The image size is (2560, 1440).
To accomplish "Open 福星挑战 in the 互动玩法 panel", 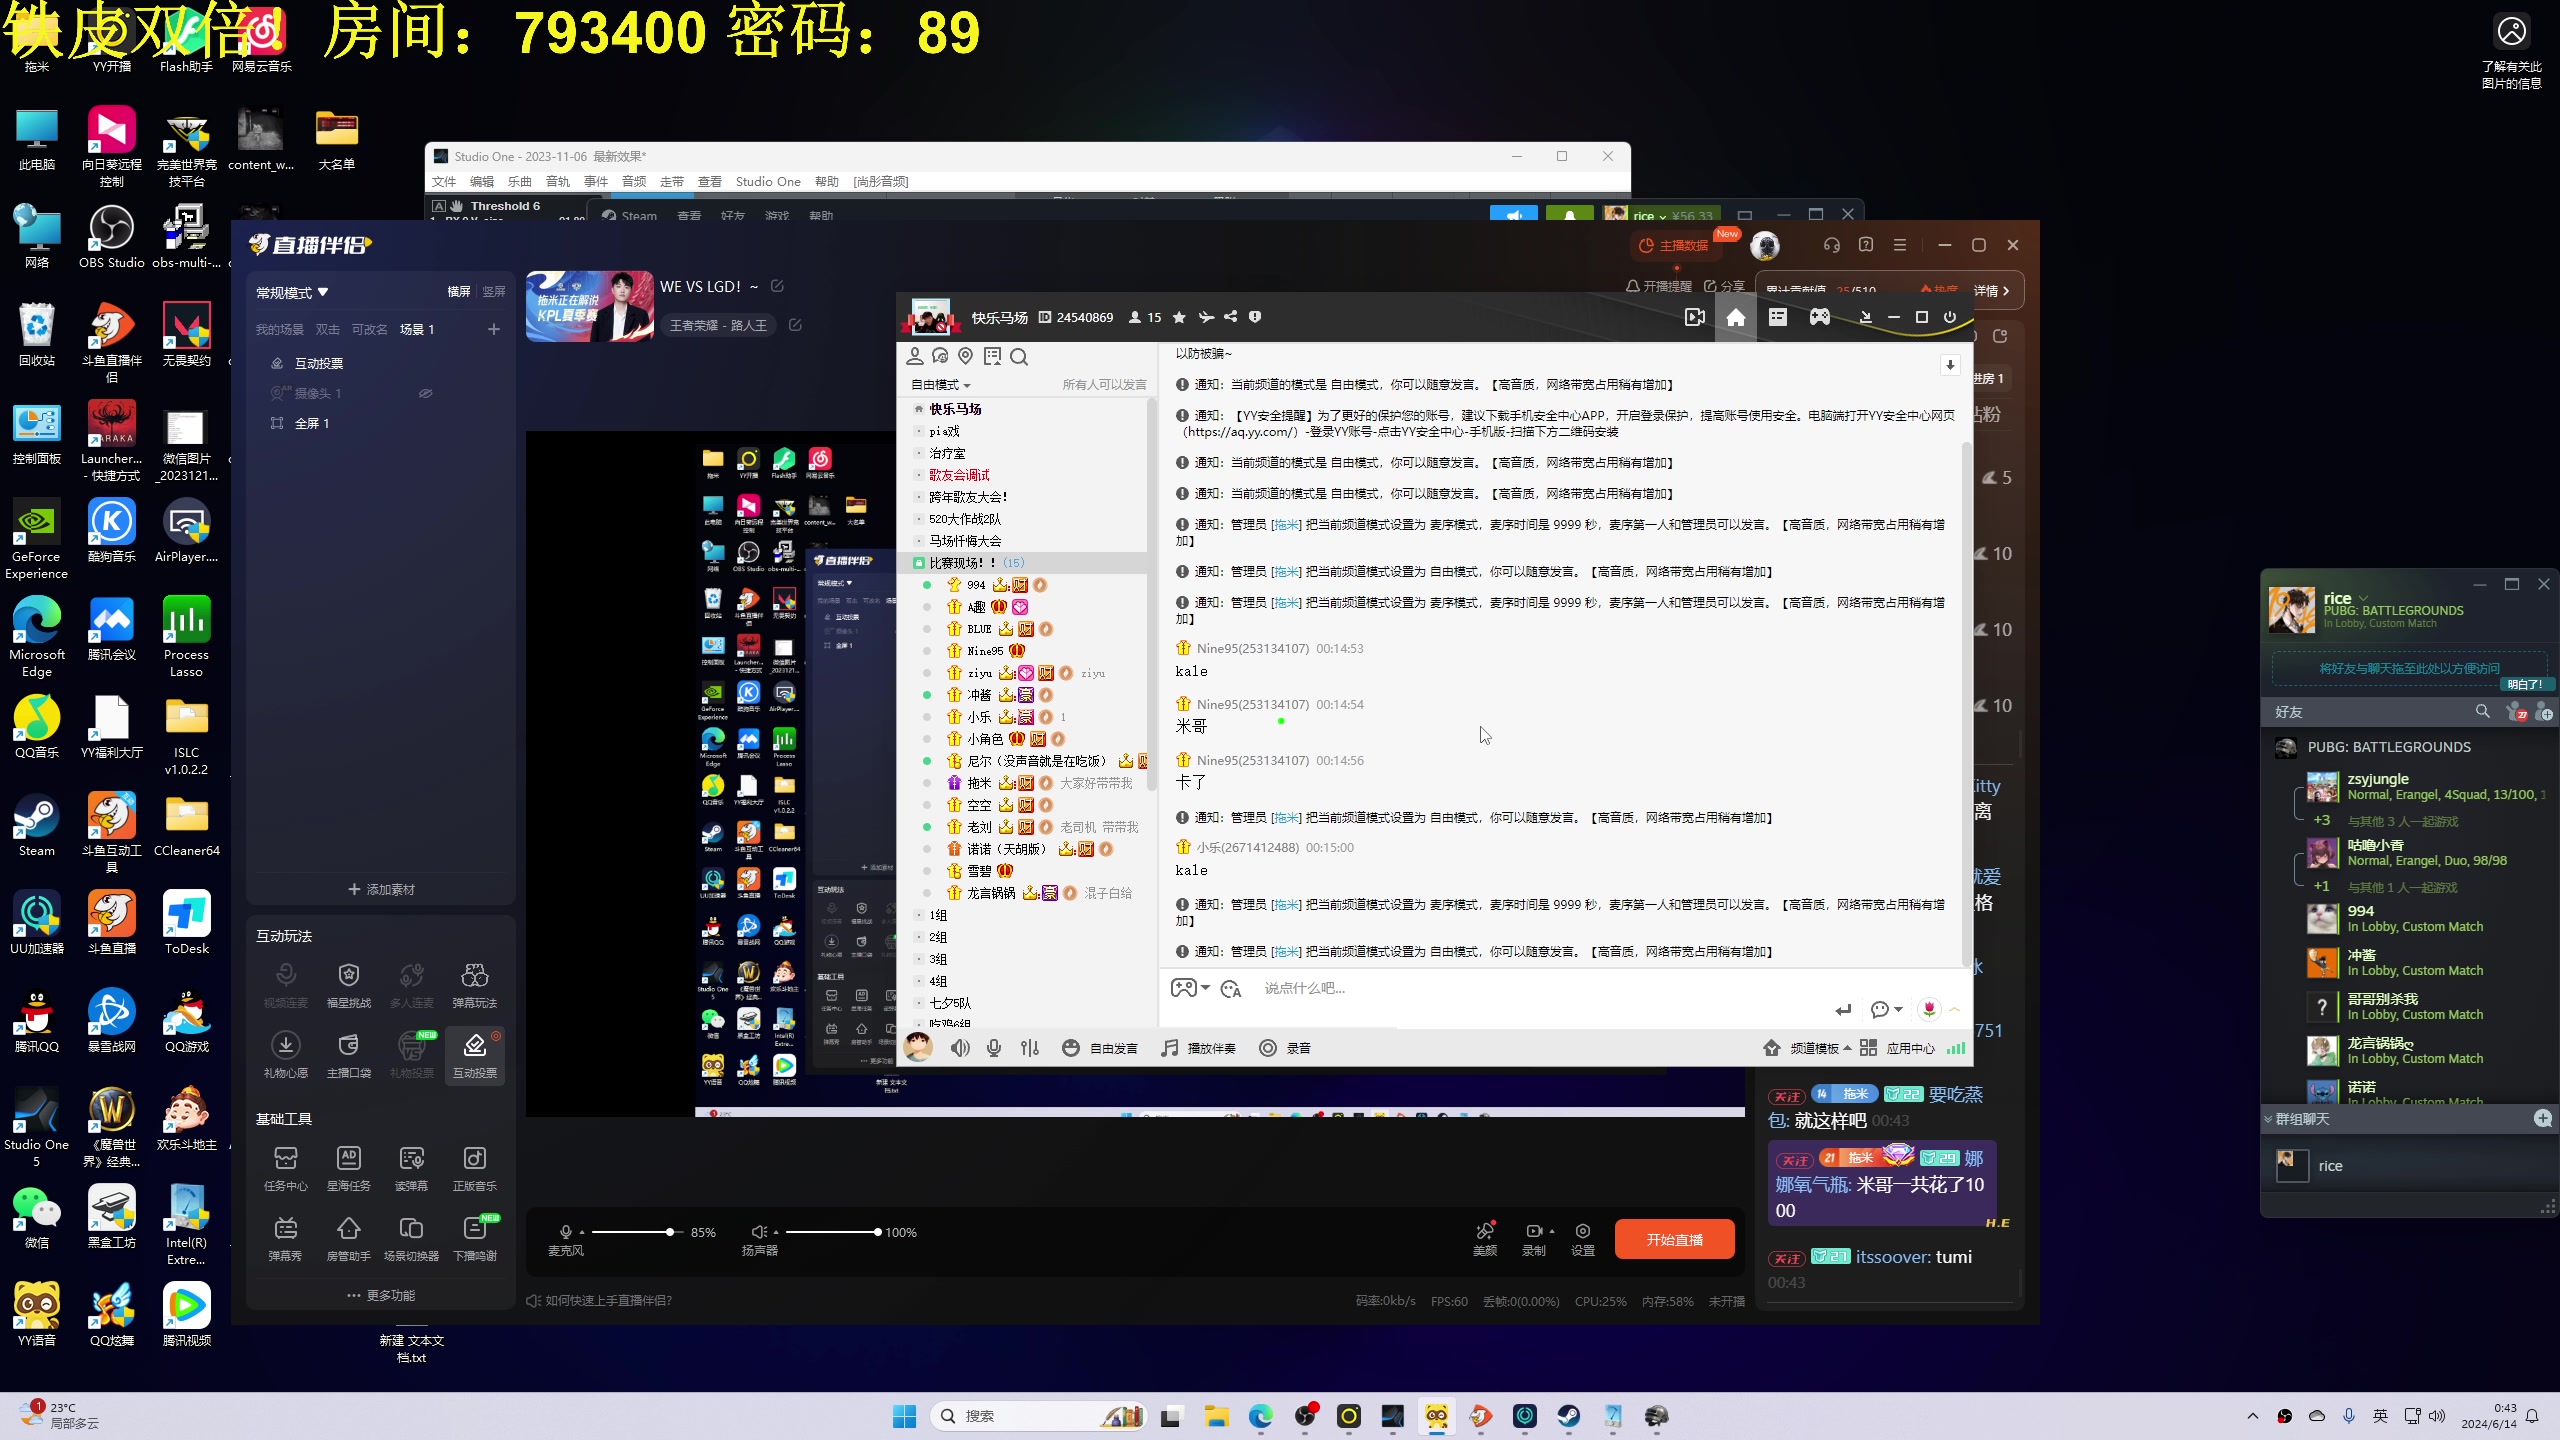I will tap(348, 984).
